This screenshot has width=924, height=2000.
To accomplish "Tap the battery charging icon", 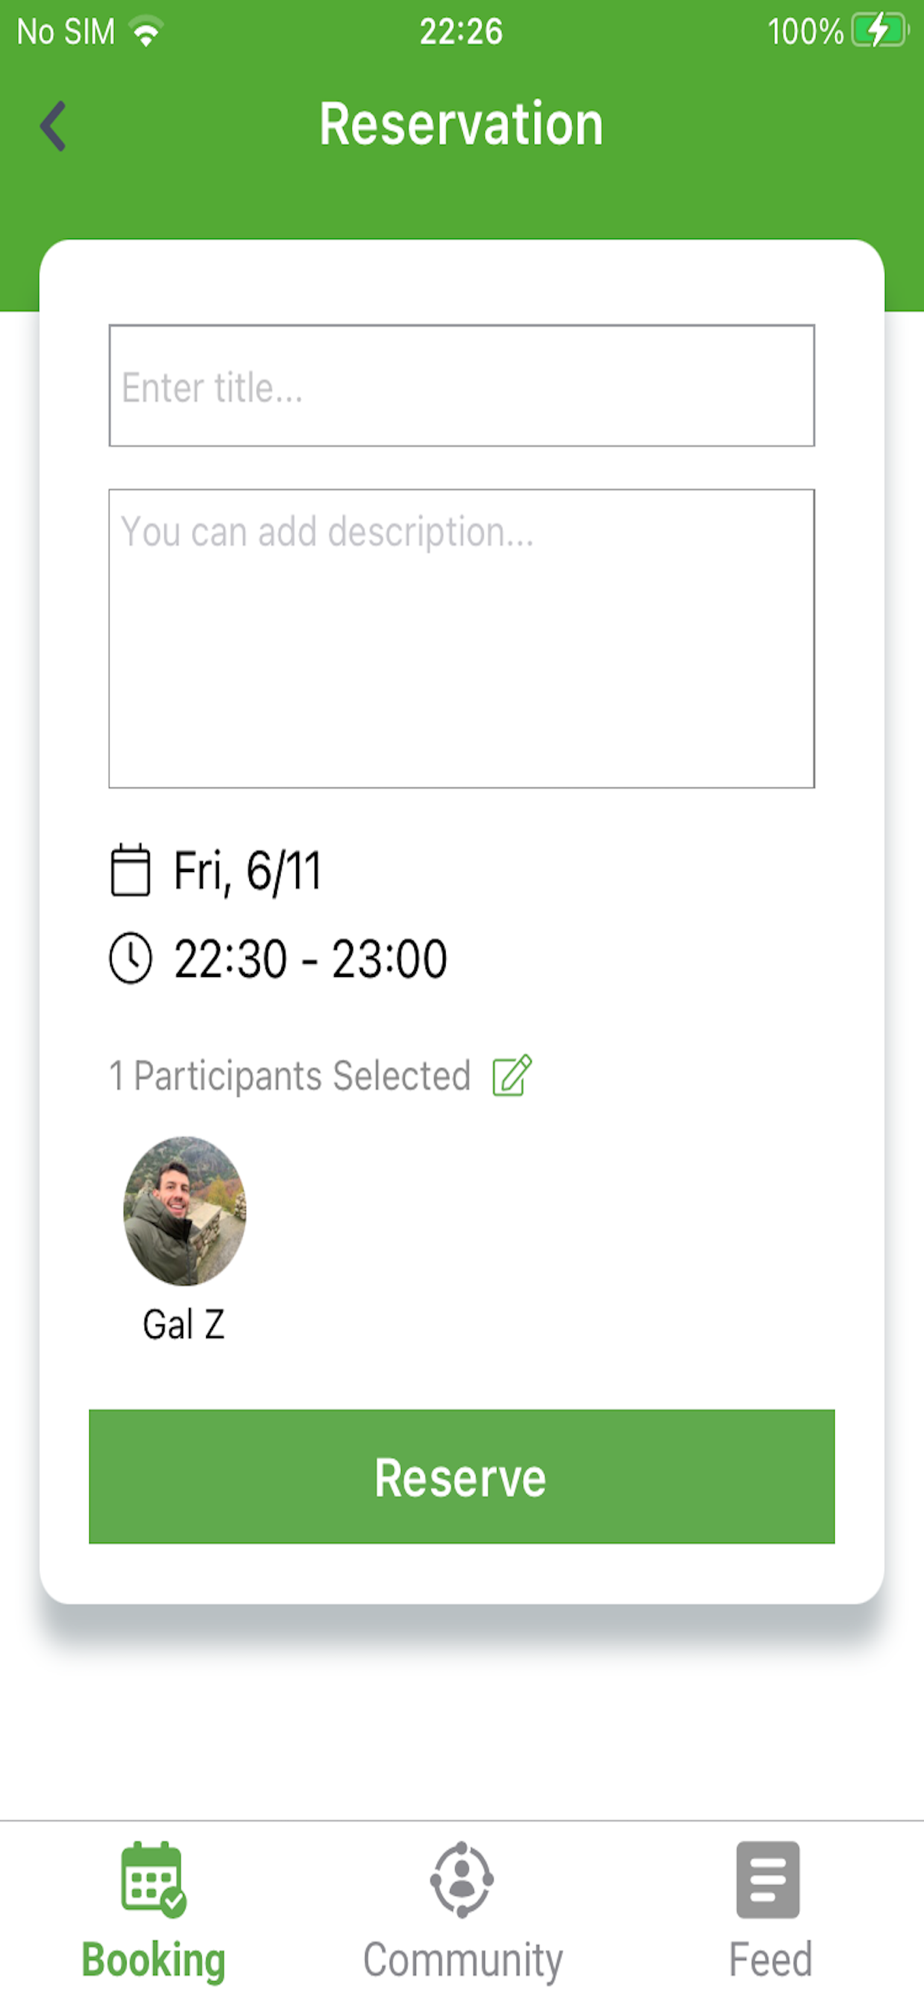I will [x=877, y=31].
